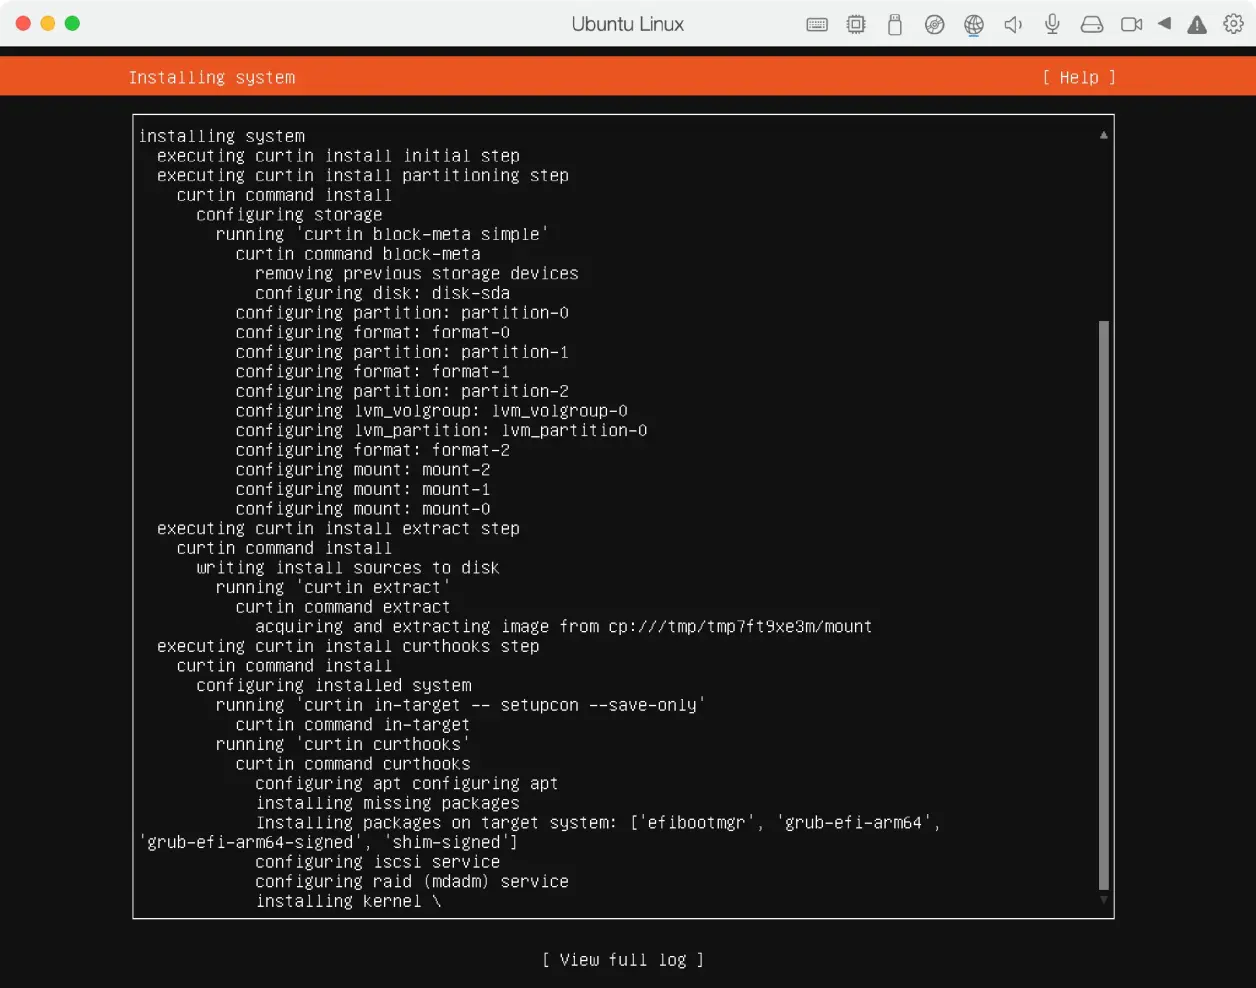Click the line "executing curtin install initial step"

click(338, 156)
